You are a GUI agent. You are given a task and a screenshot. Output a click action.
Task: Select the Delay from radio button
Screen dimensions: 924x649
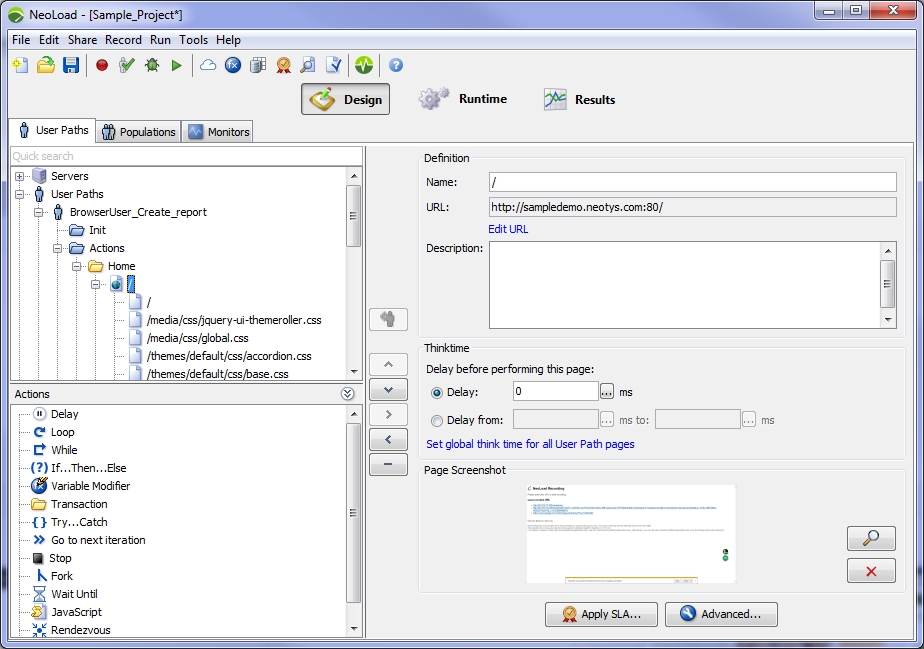(x=437, y=421)
